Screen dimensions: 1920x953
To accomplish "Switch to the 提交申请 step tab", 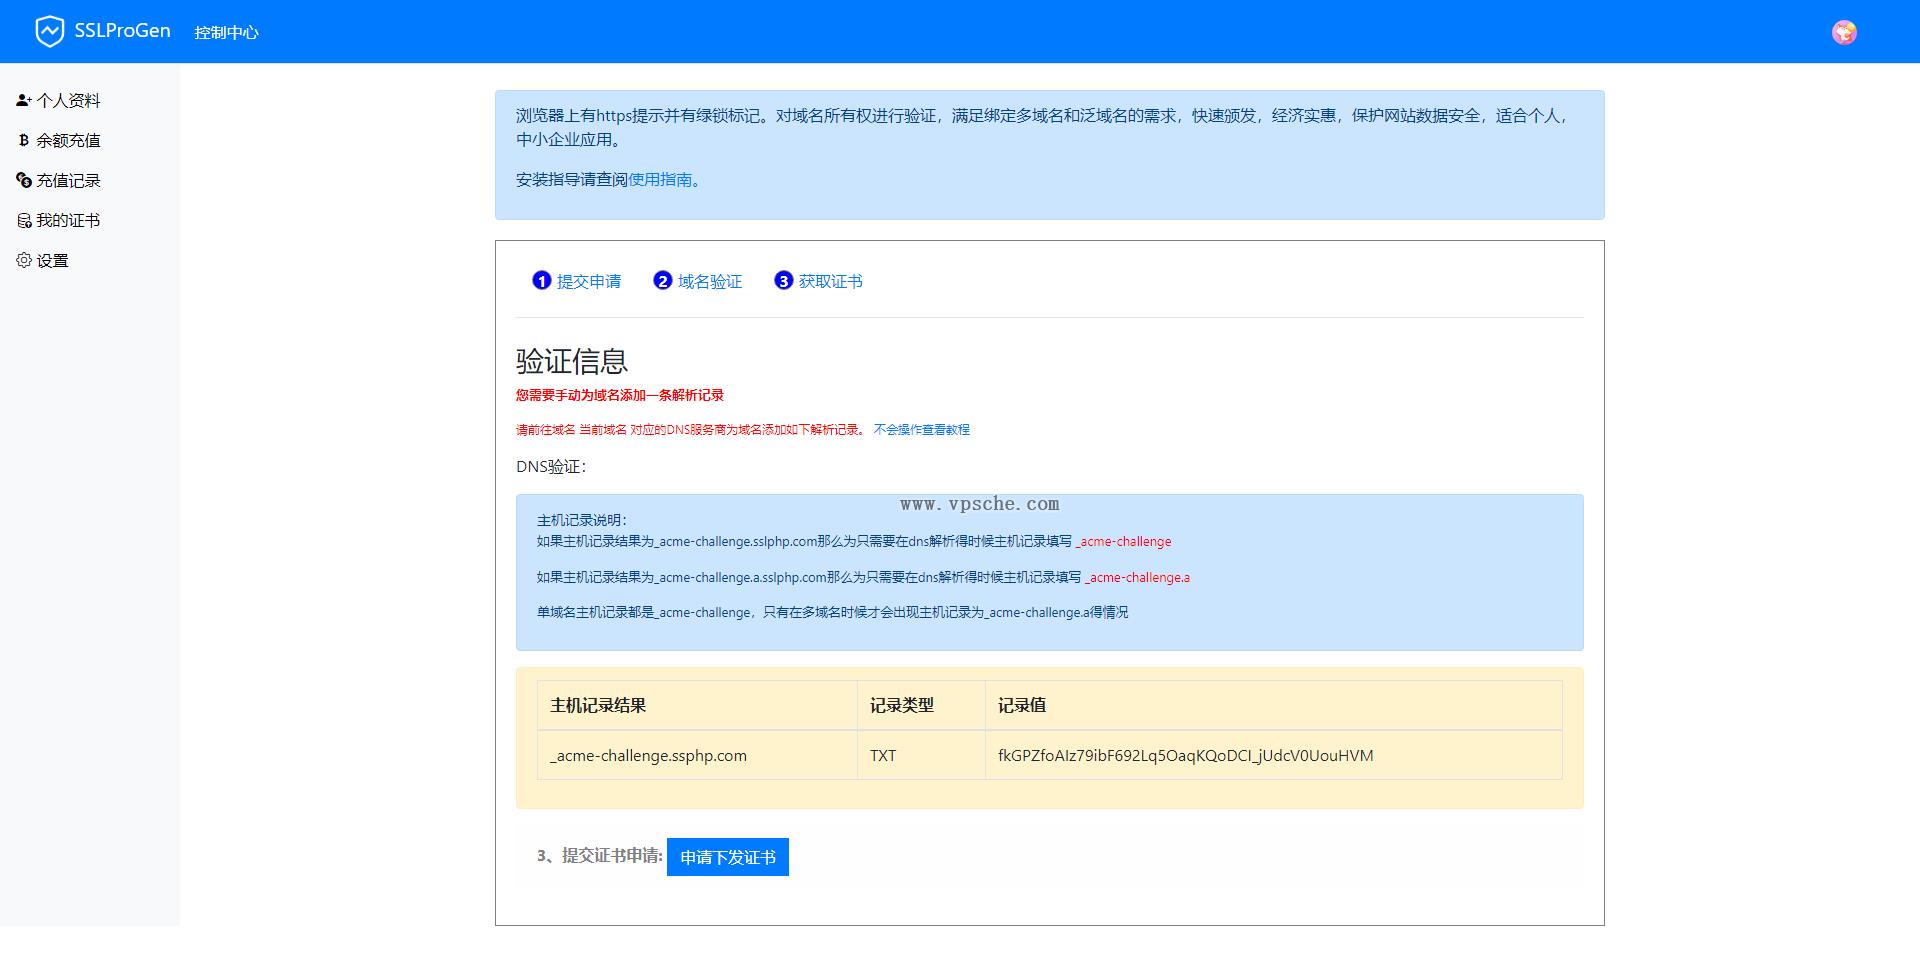I will tap(590, 281).
